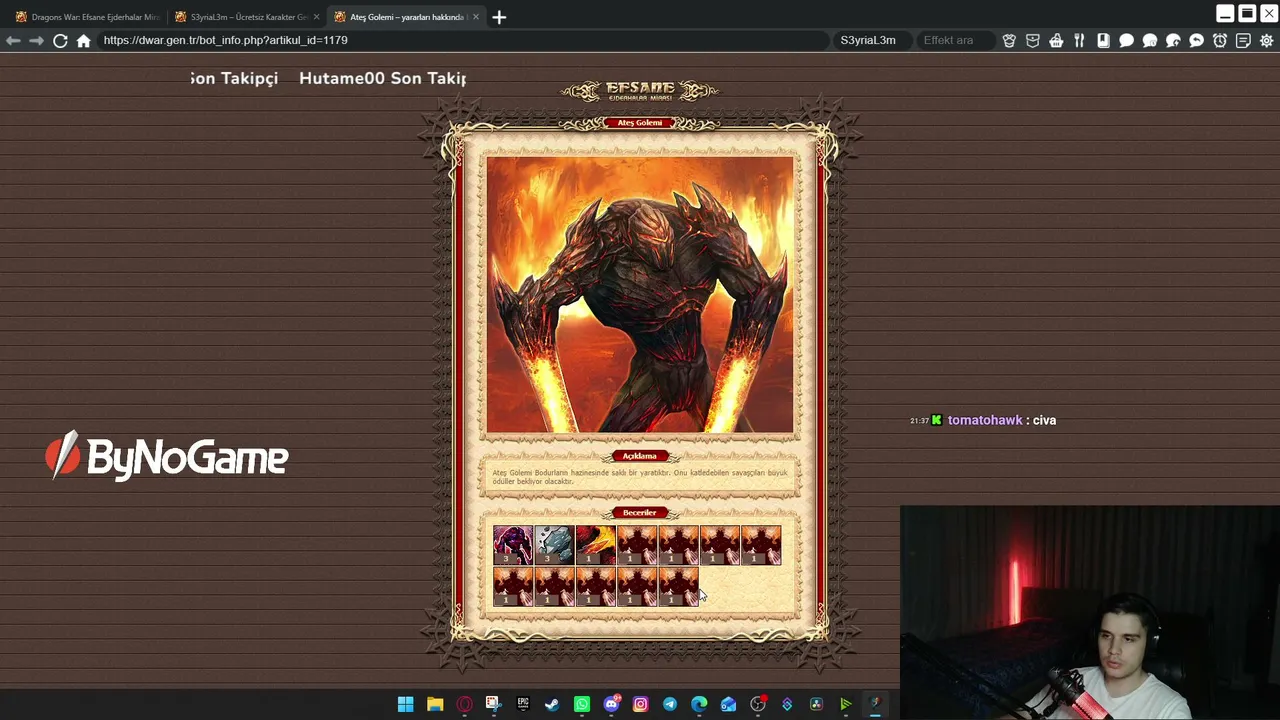Screen dimensions: 1280x720
Task: Open the shopping basket icon in the toolbar
Action: pos(1056,40)
